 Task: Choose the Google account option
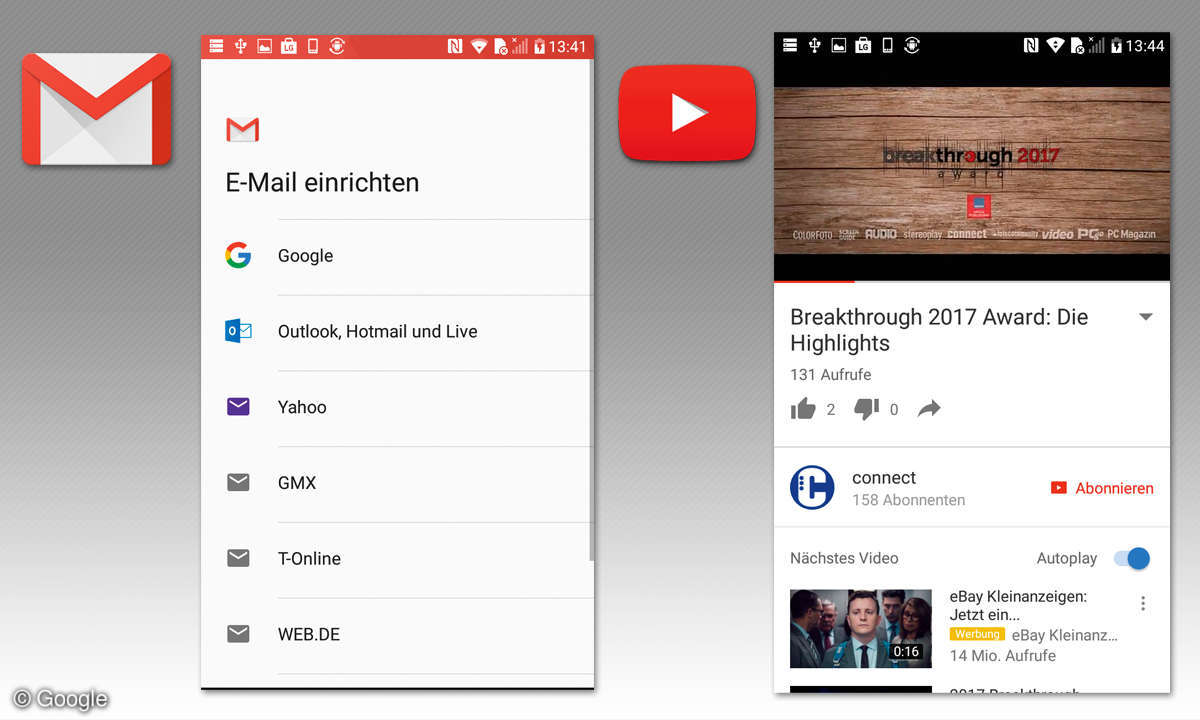click(x=397, y=256)
